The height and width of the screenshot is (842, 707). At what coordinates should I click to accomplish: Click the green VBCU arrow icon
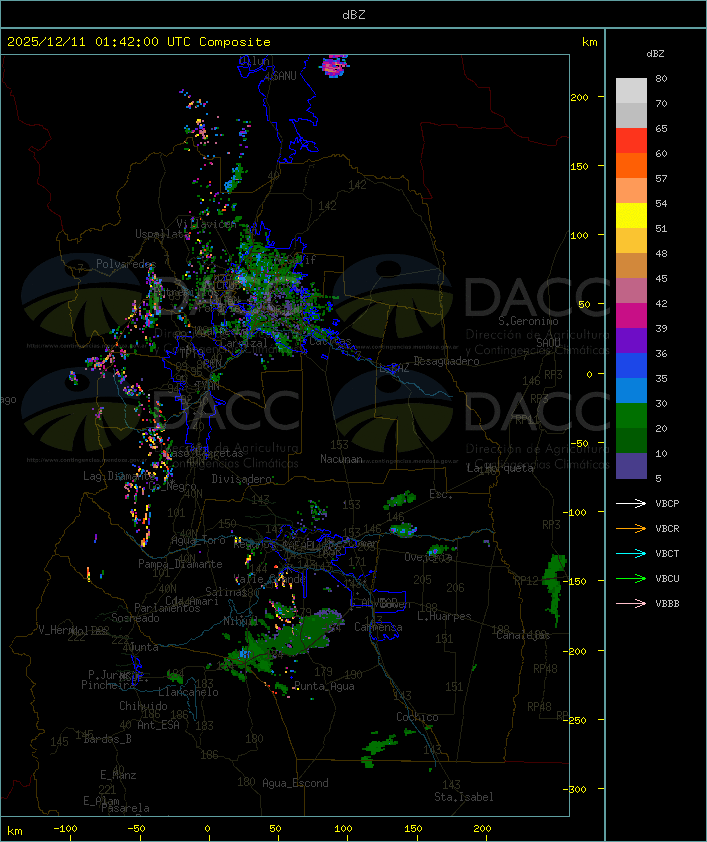631,578
